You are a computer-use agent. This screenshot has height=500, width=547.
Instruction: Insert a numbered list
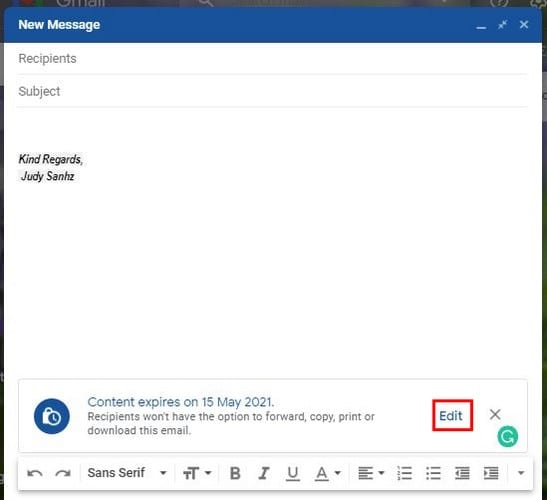[405, 473]
